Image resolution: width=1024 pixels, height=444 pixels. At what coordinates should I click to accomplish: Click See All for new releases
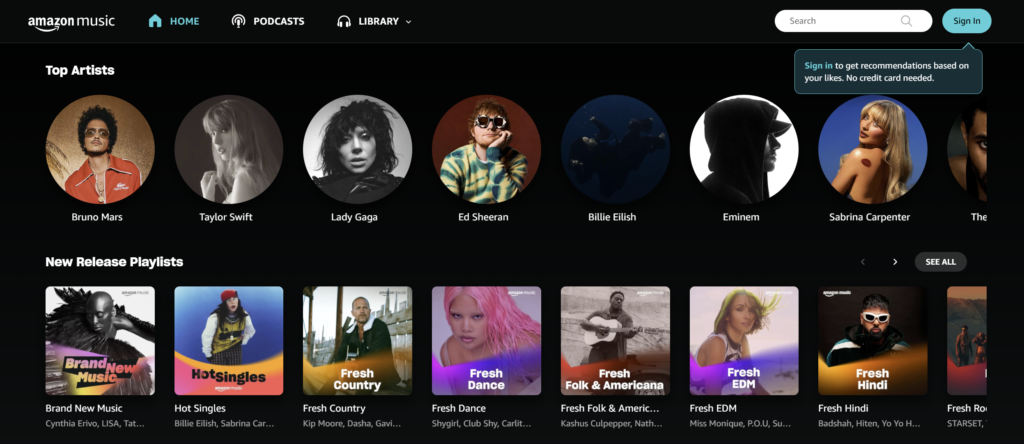coord(940,262)
